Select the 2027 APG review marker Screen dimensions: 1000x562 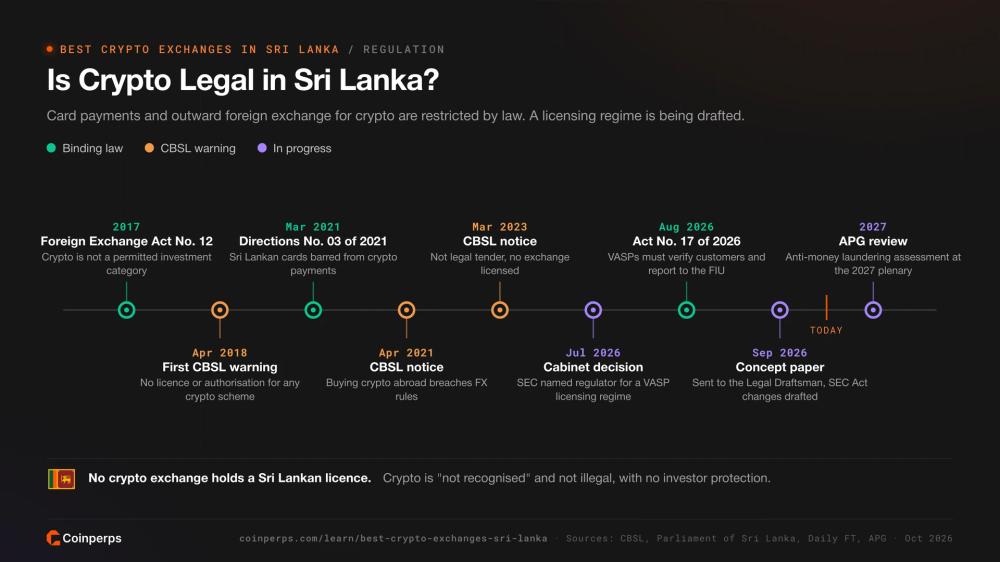coord(873,310)
